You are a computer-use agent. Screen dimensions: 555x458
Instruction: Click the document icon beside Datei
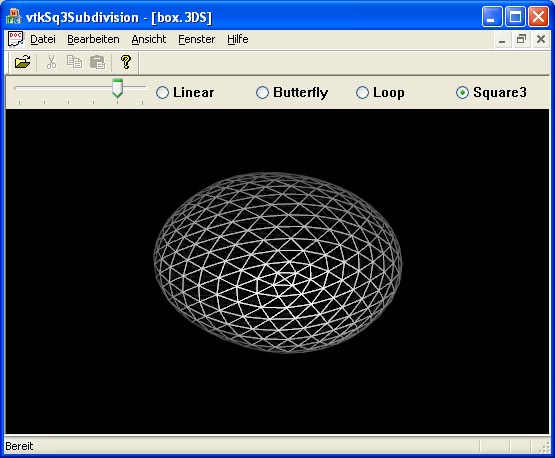click(x=15, y=39)
